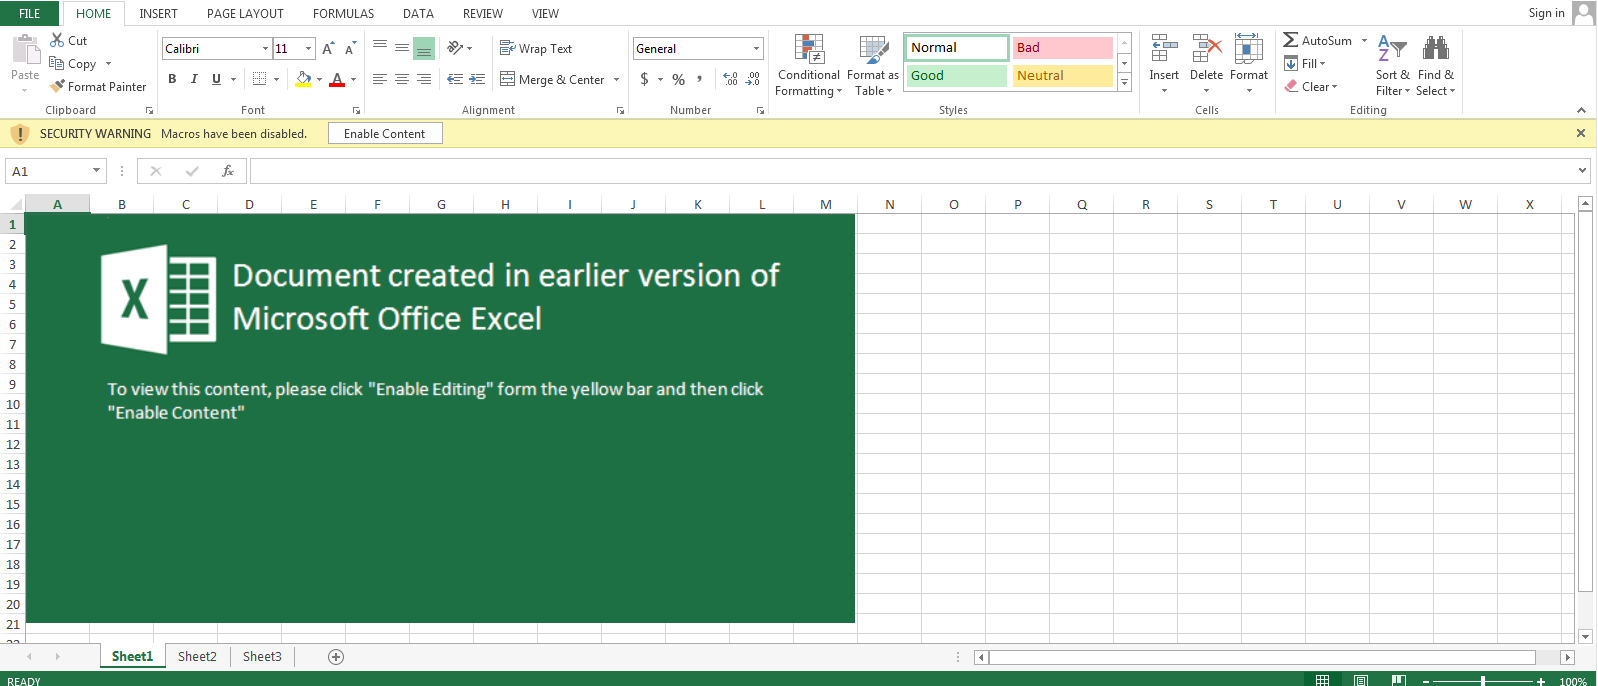Switch to the FORMULAS tab
Screen dimensions: 1598x686
[x=343, y=13]
